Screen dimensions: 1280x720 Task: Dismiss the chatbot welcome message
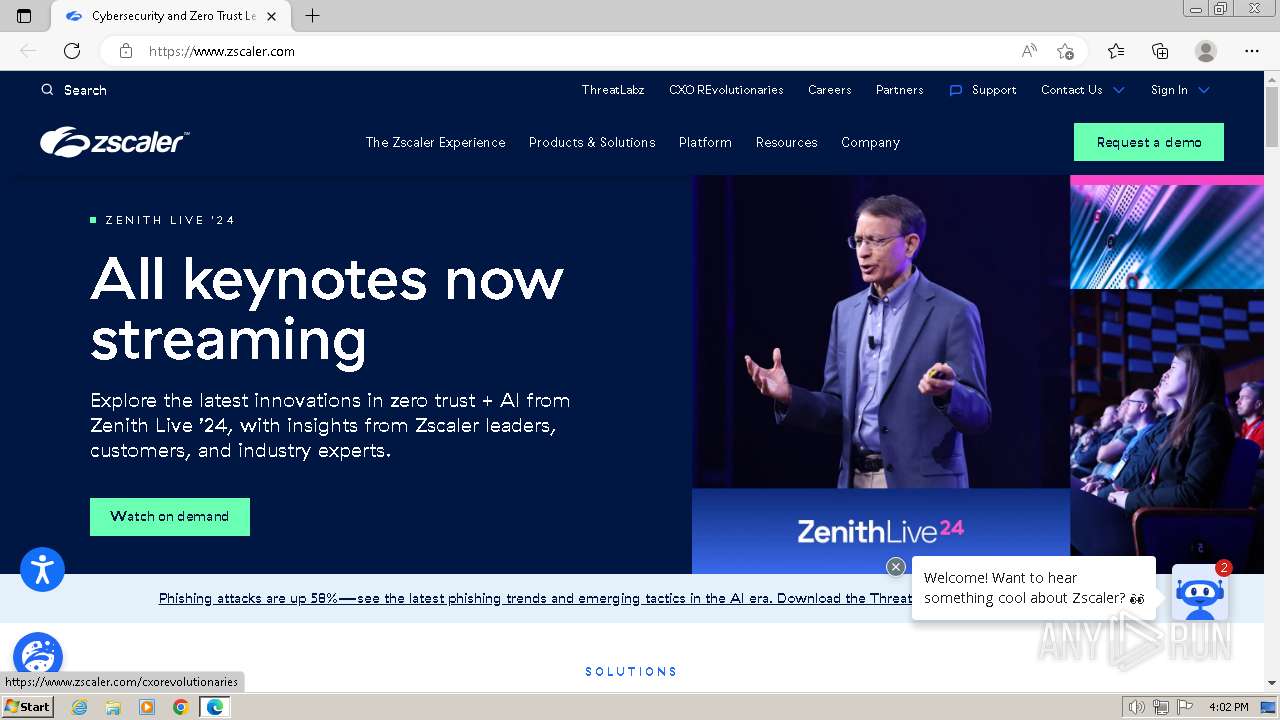click(896, 567)
